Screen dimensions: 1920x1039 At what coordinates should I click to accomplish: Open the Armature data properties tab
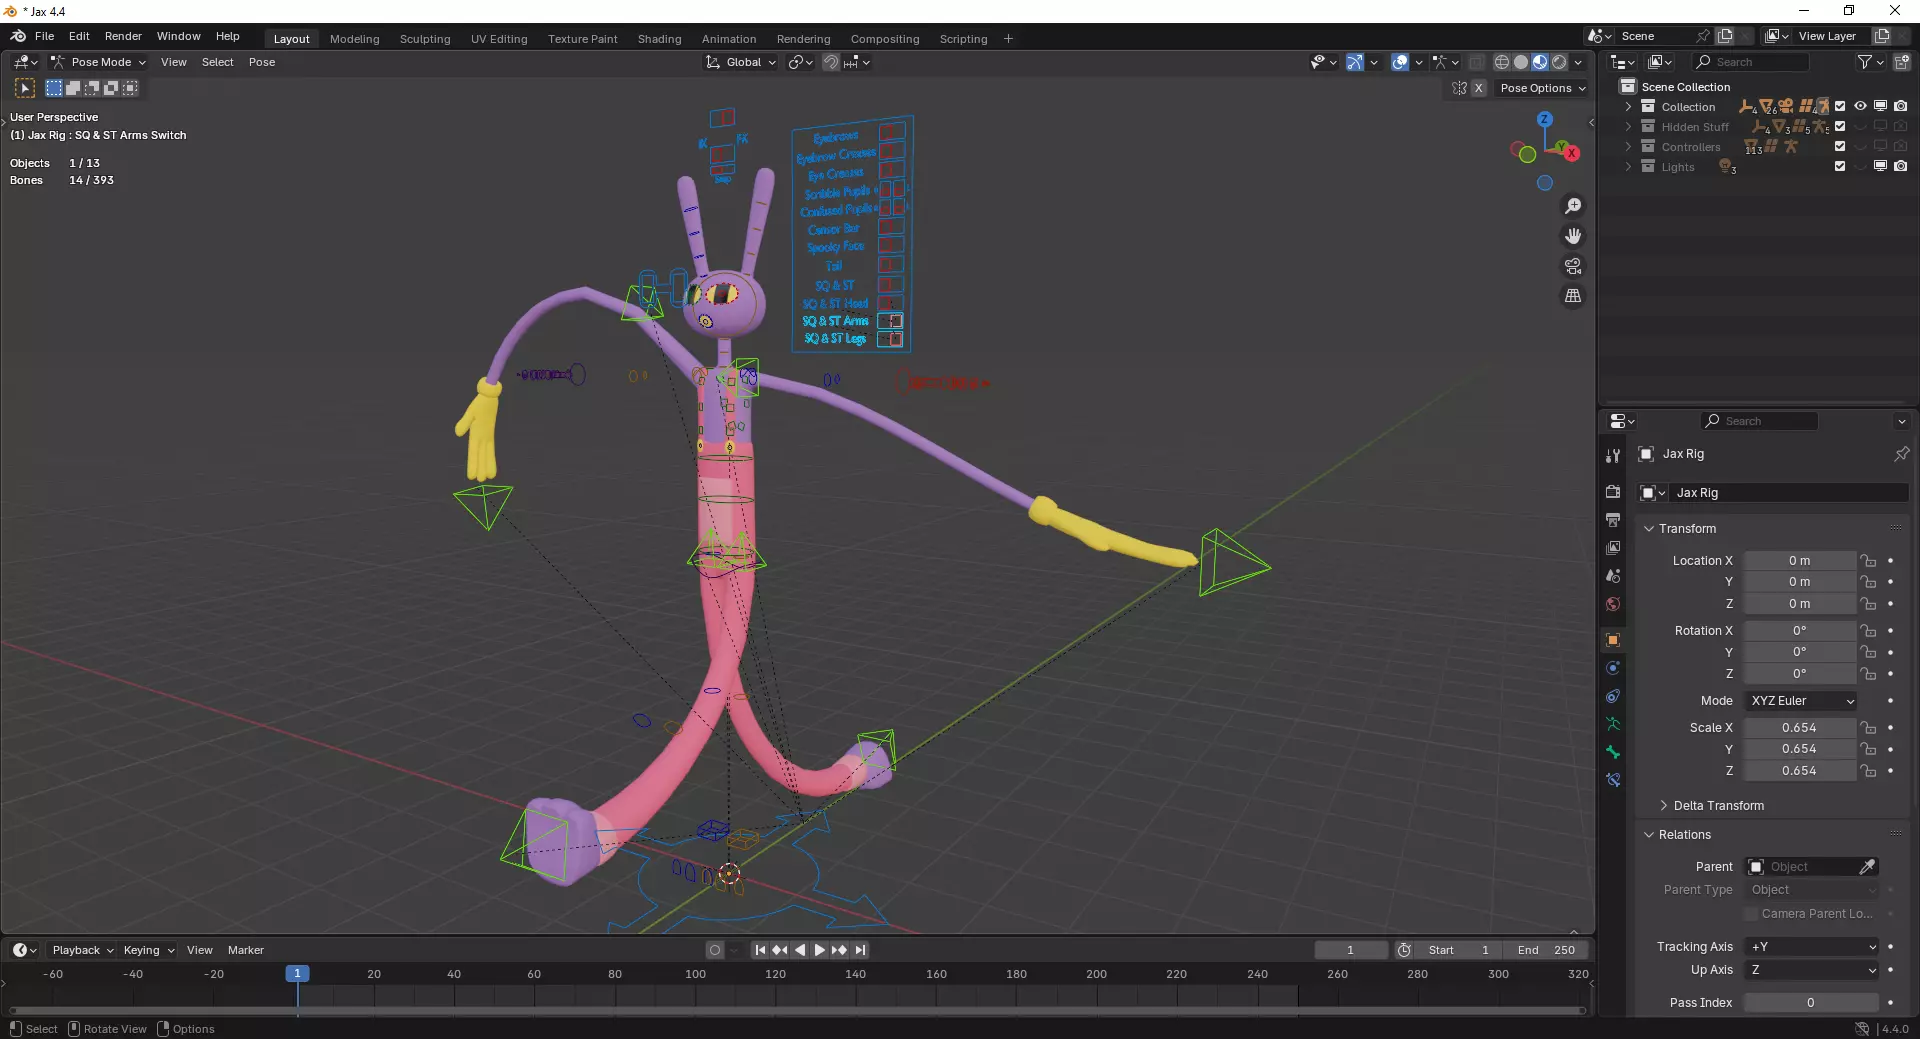click(x=1612, y=724)
